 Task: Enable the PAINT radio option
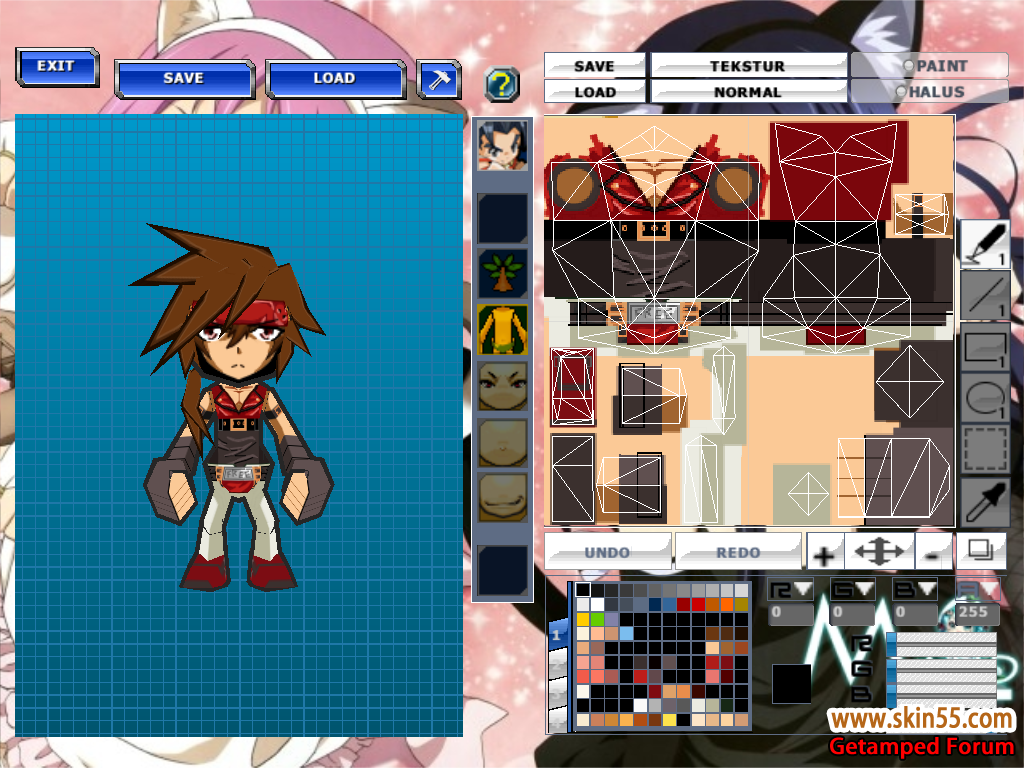(x=930, y=66)
